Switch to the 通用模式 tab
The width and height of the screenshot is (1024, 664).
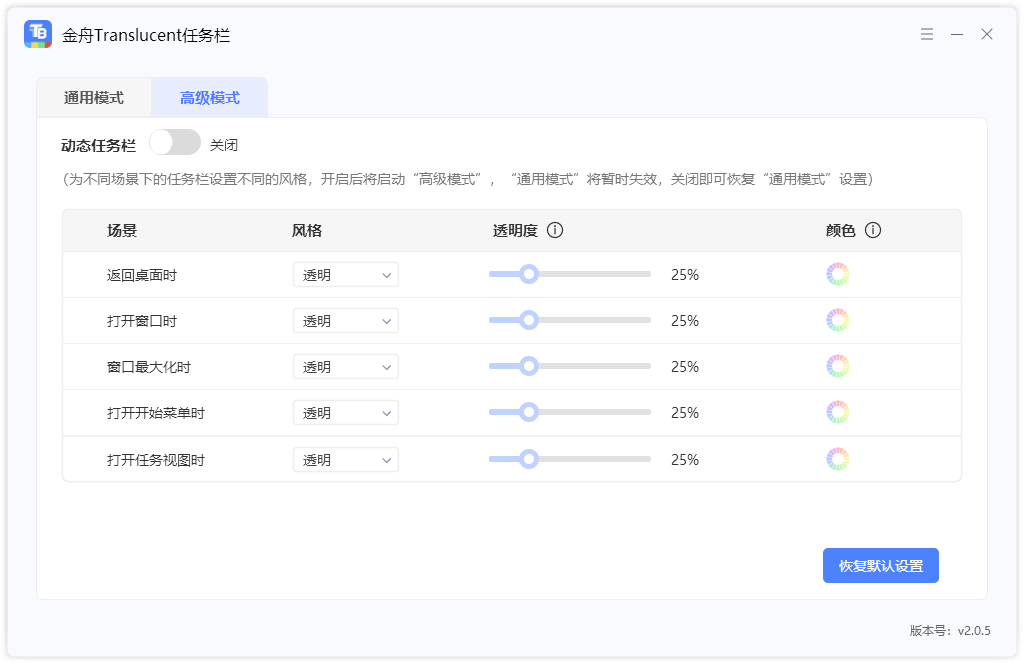pos(94,98)
